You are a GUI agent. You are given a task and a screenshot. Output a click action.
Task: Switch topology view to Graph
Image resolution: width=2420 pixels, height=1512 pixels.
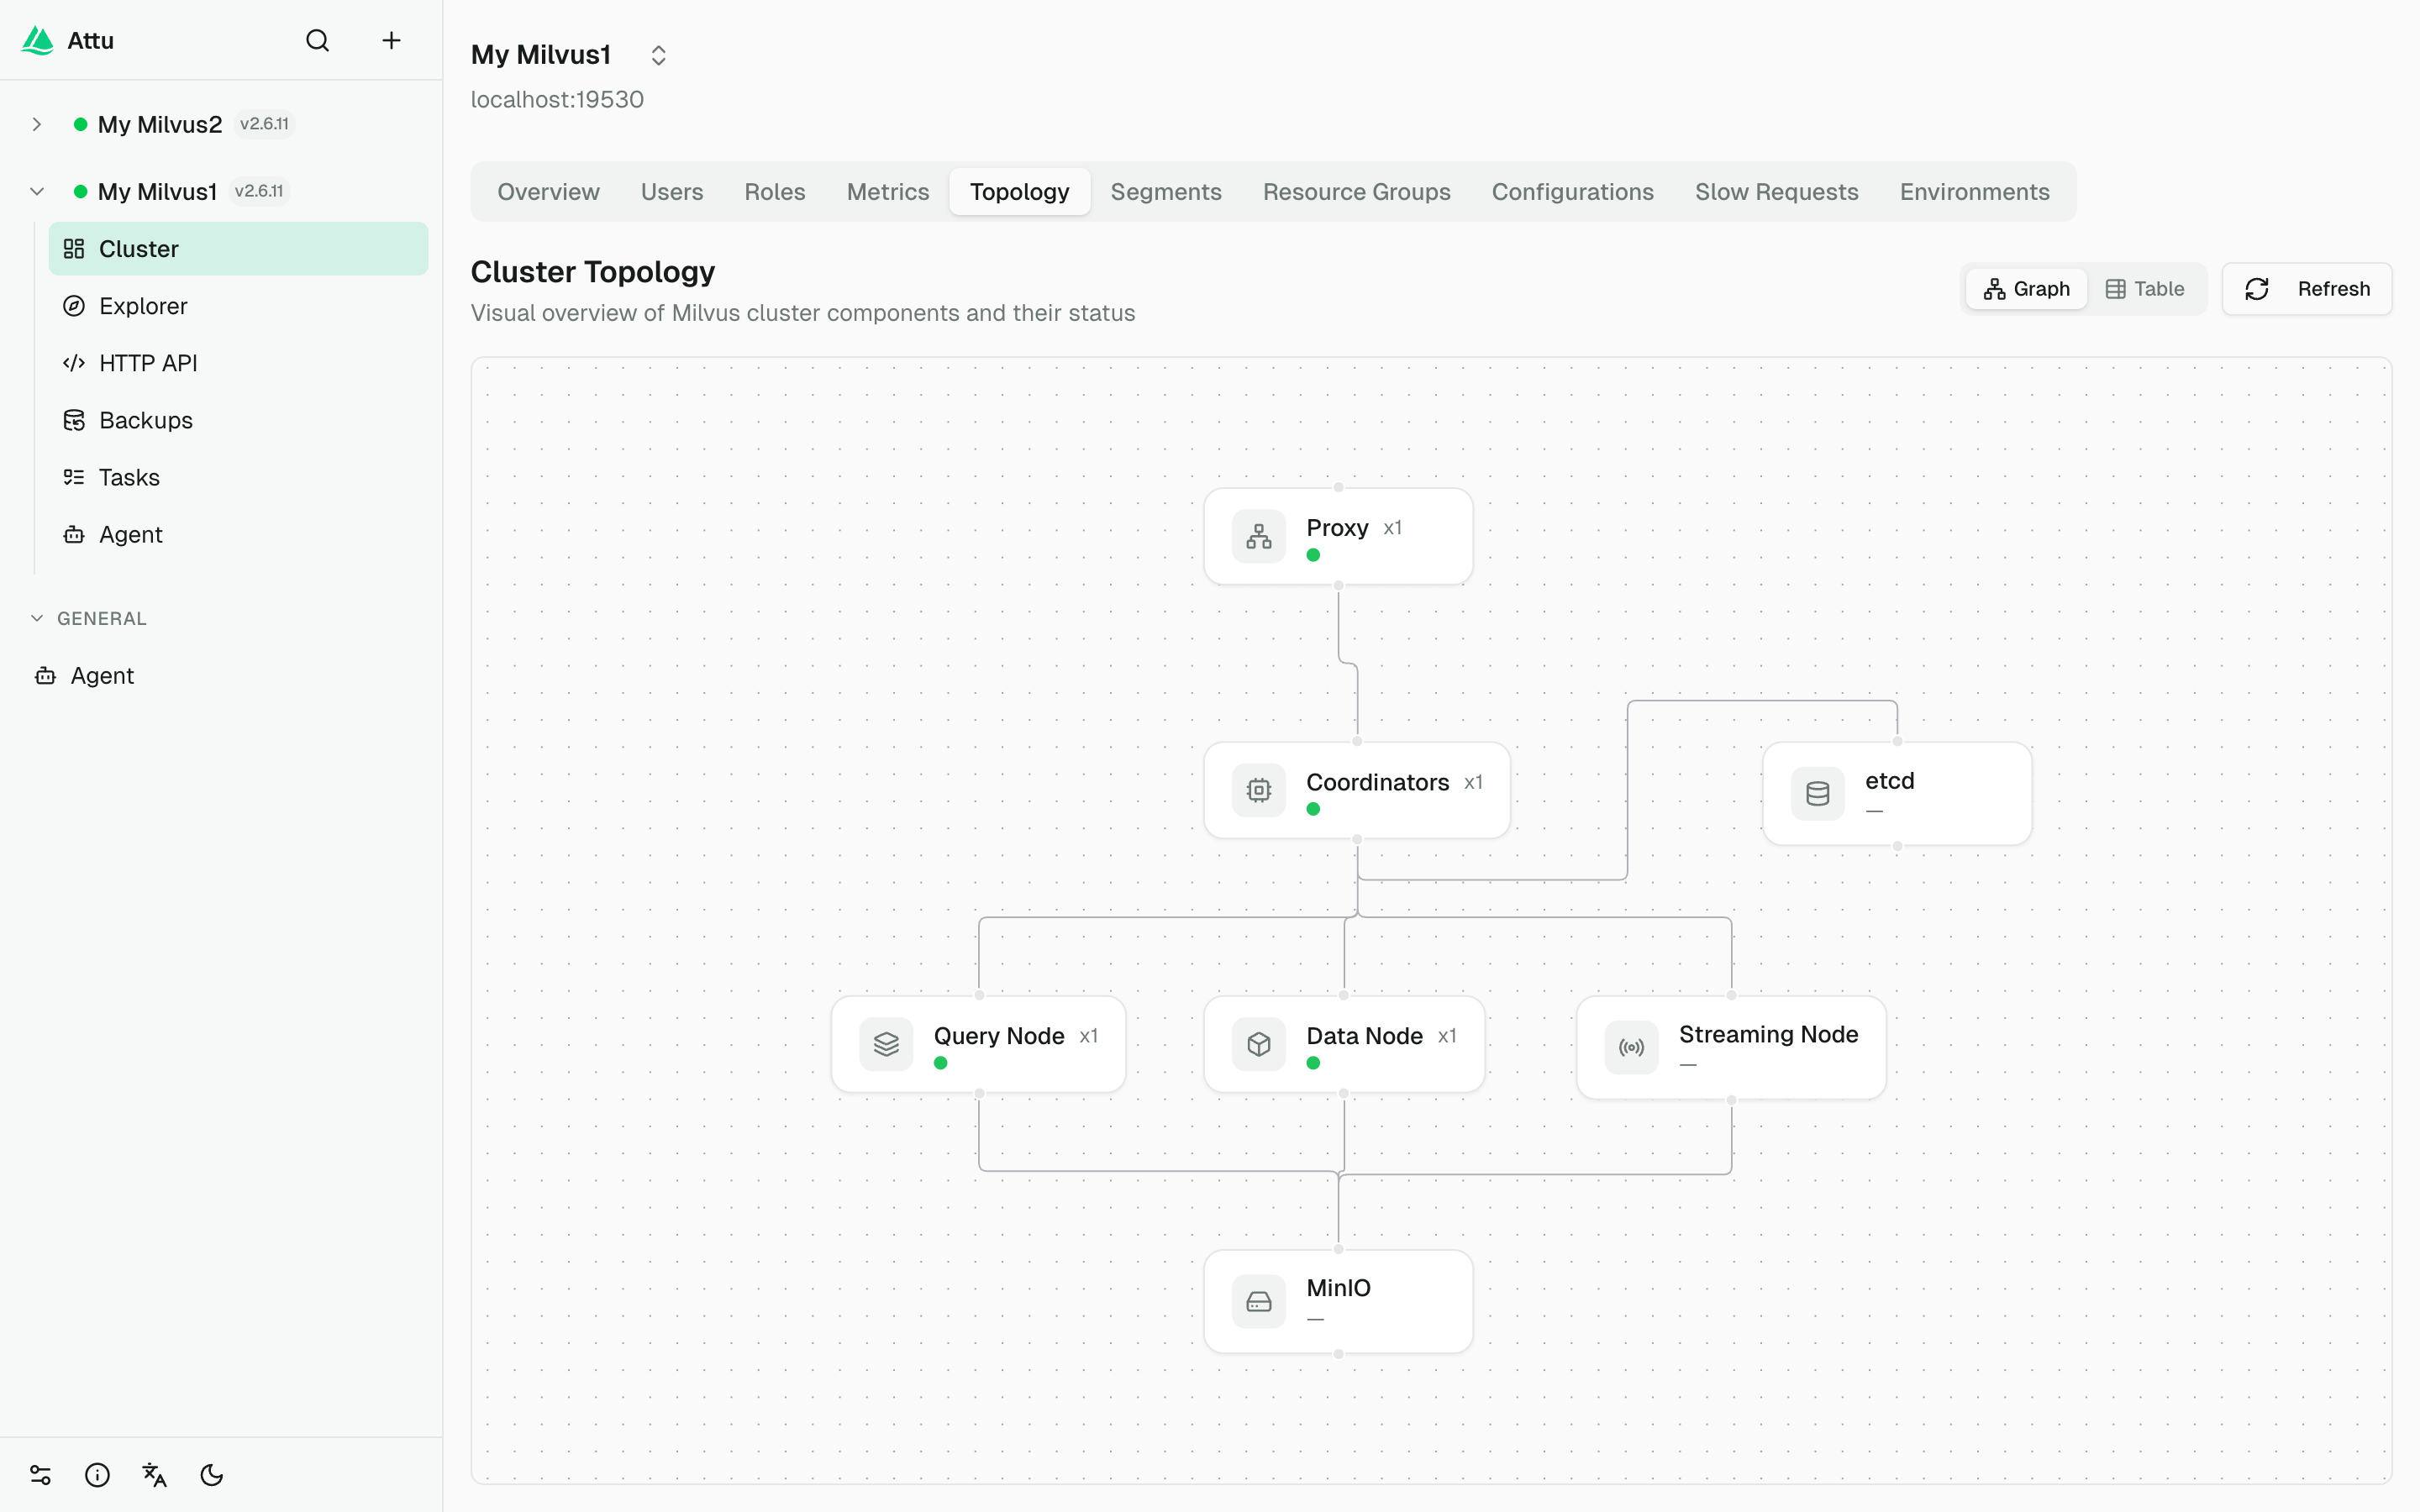2026,289
